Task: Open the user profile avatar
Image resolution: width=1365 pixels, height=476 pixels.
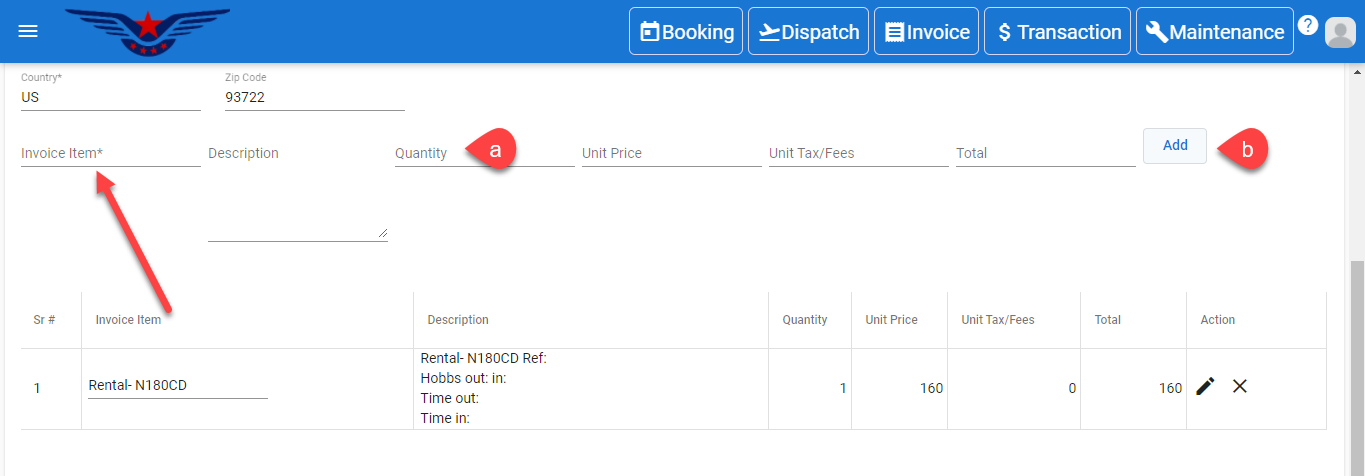Action: coord(1338,33)
